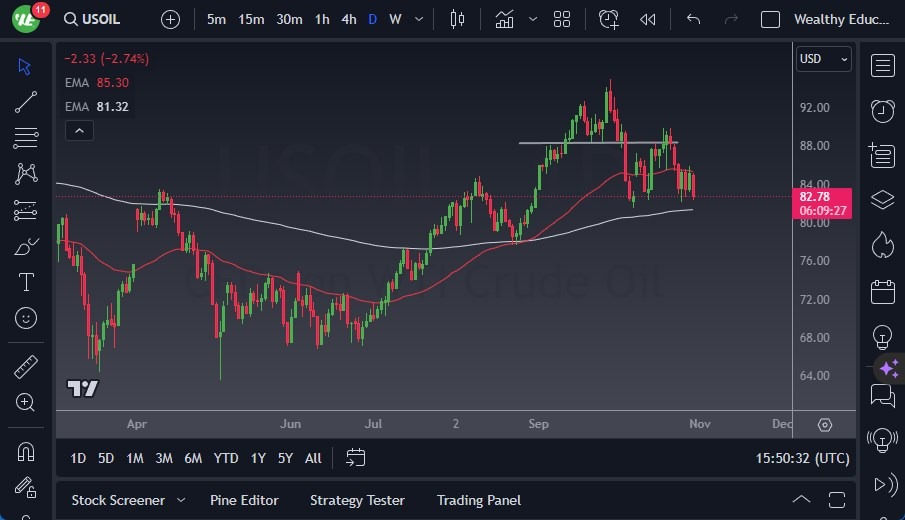The width and height of the screenshot is (905, 520).
Task: Click the 82.78 current price label
Action: click(824, 197)
